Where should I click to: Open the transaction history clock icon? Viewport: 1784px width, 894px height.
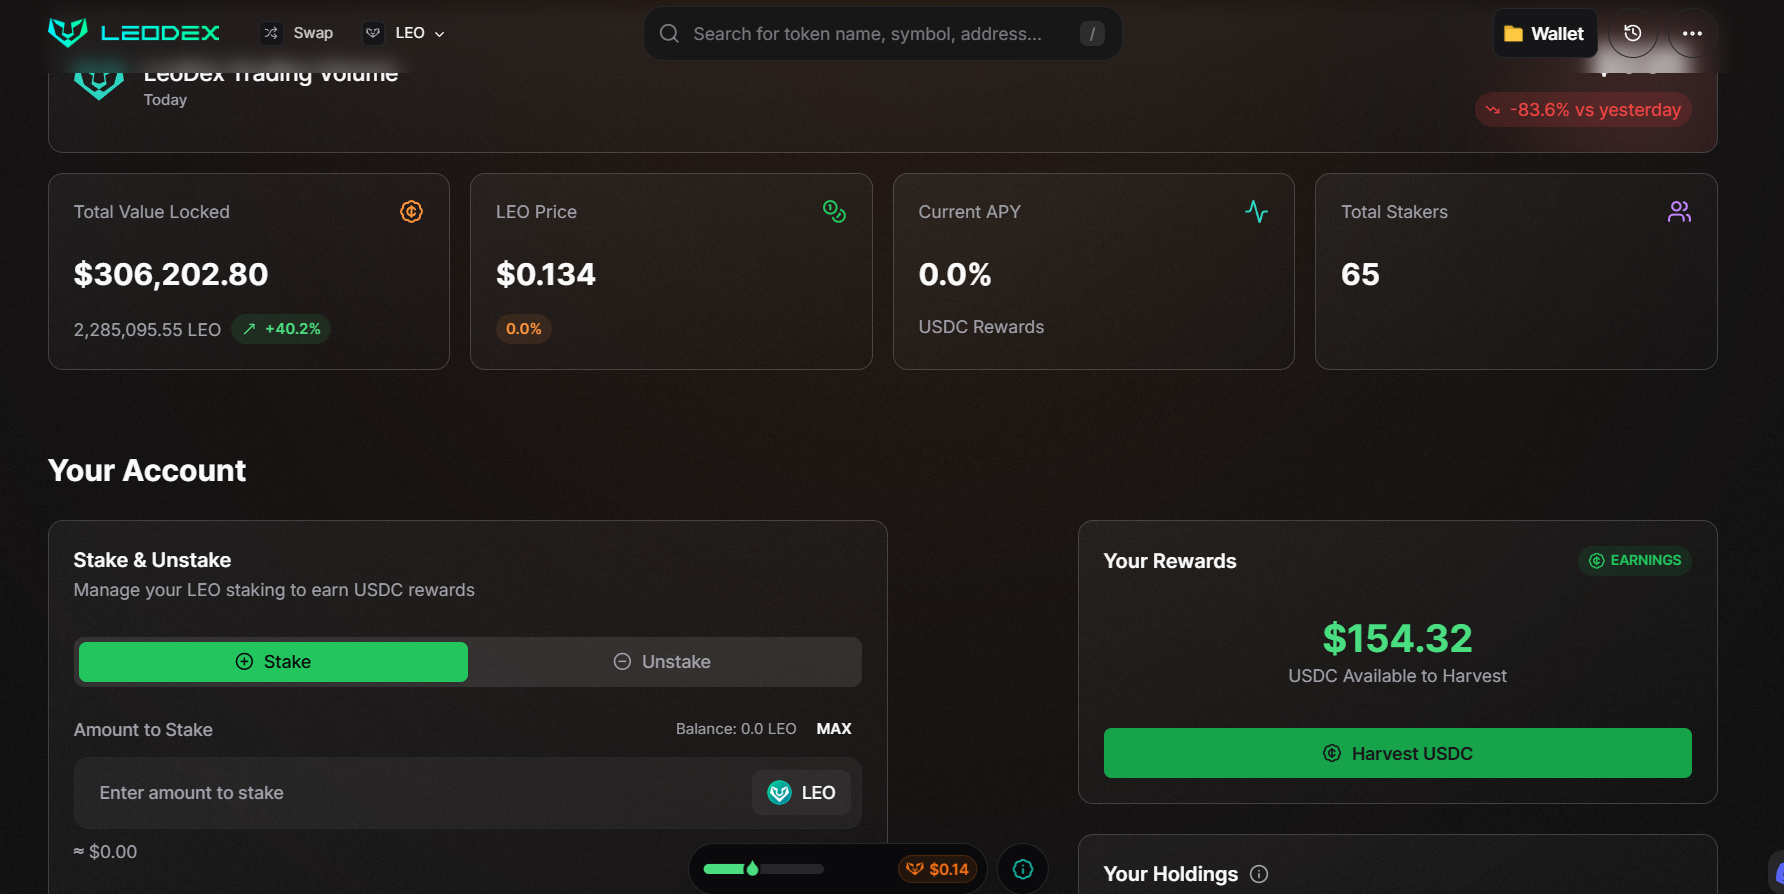point(1632,33)
